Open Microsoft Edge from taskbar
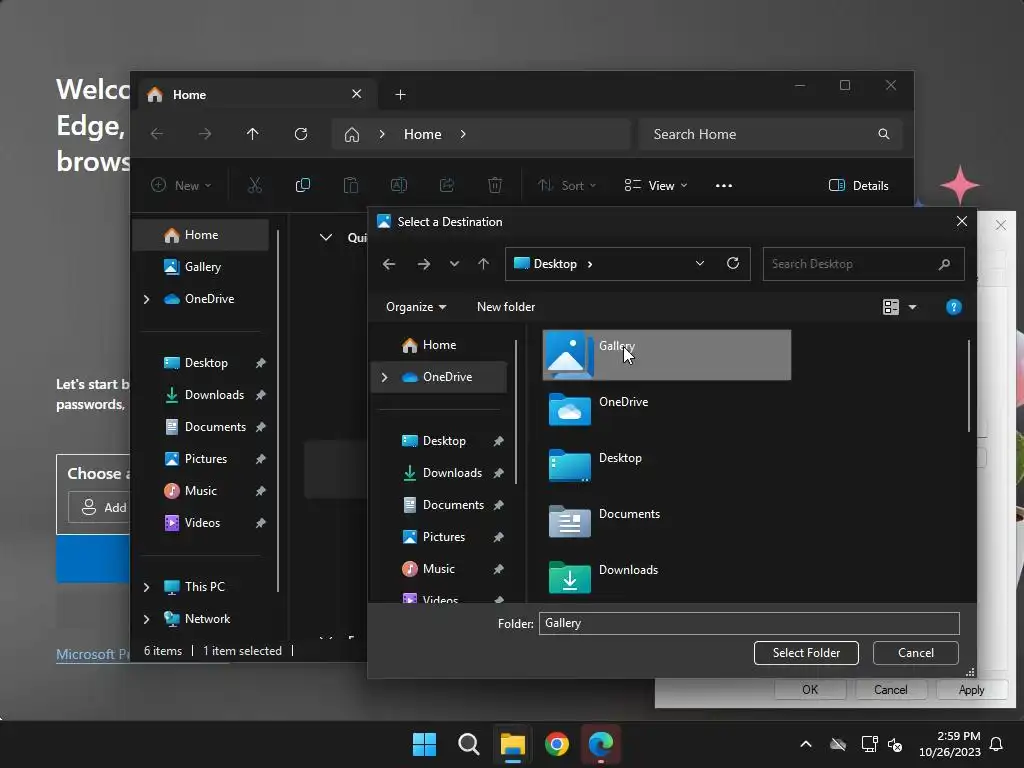The image size is (1024, 768). [601, 744]
